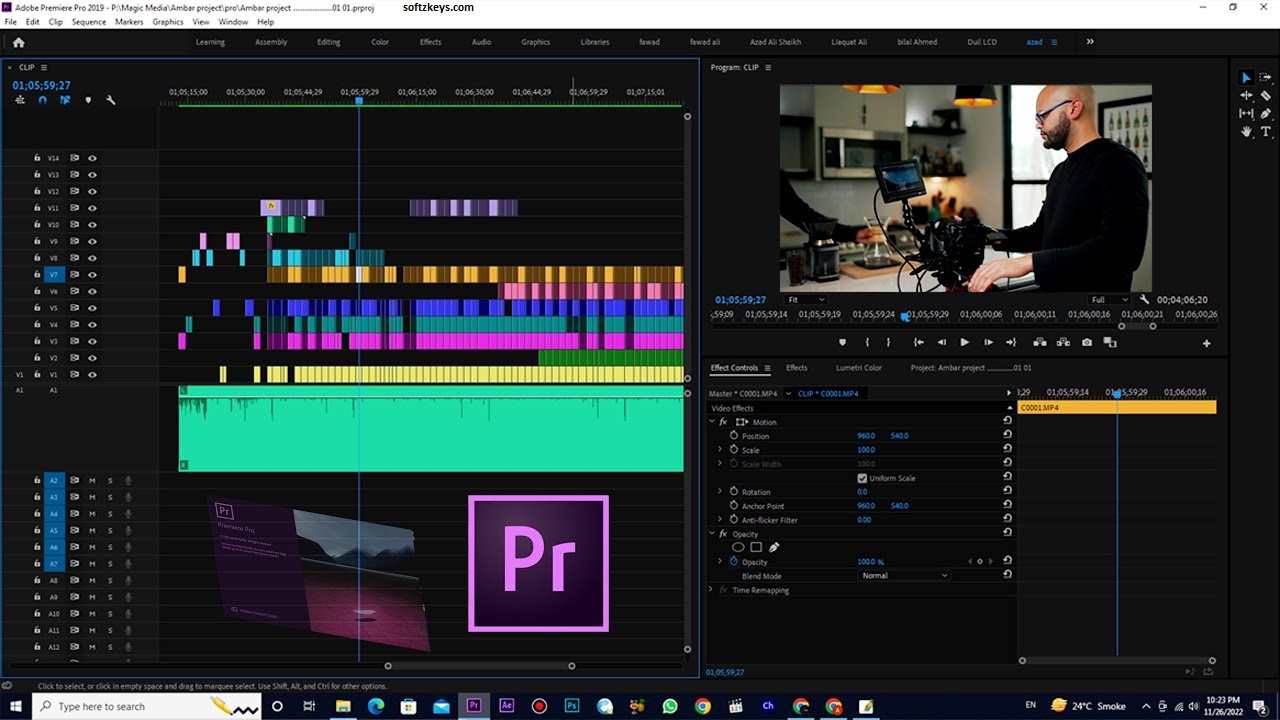Image resolution: width=1280 pixels, height=720 pixels.
Task: Uncheck Uniform Scale checkbox
Action: click(x=862, y=478)
